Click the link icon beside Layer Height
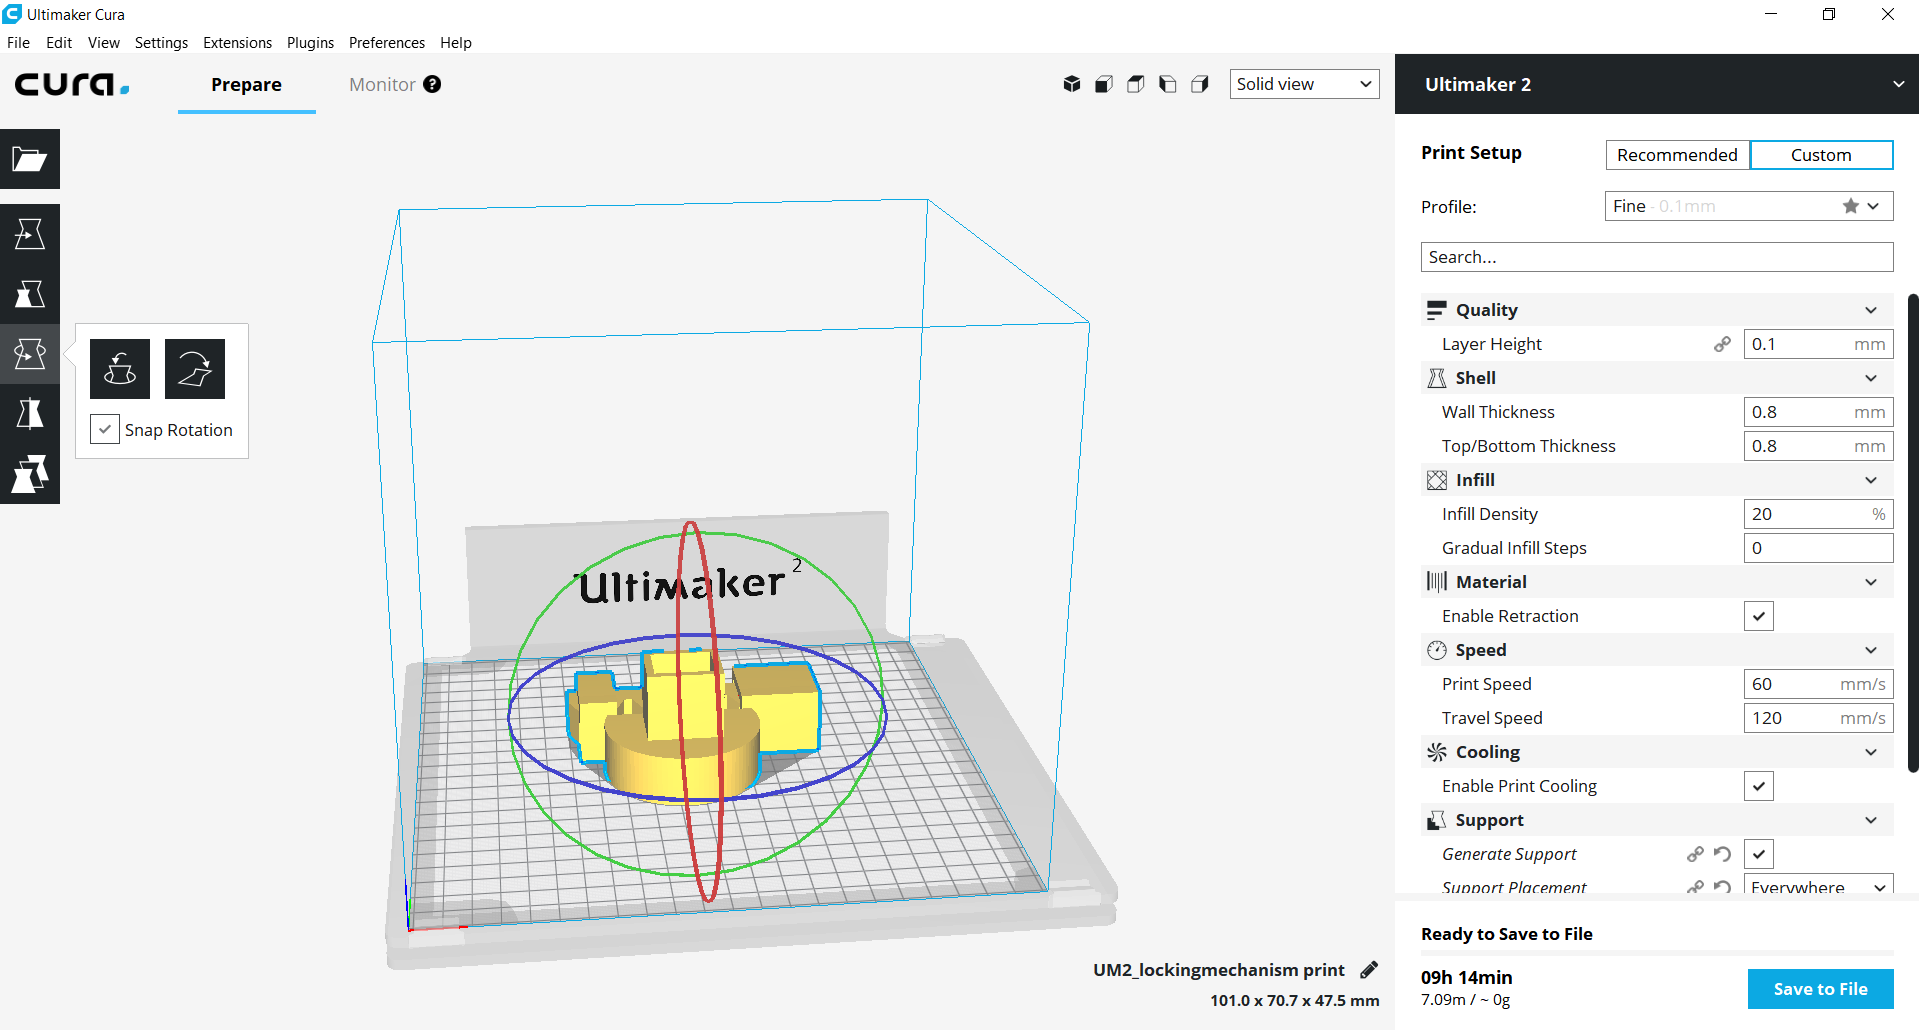 (1722, 344)
